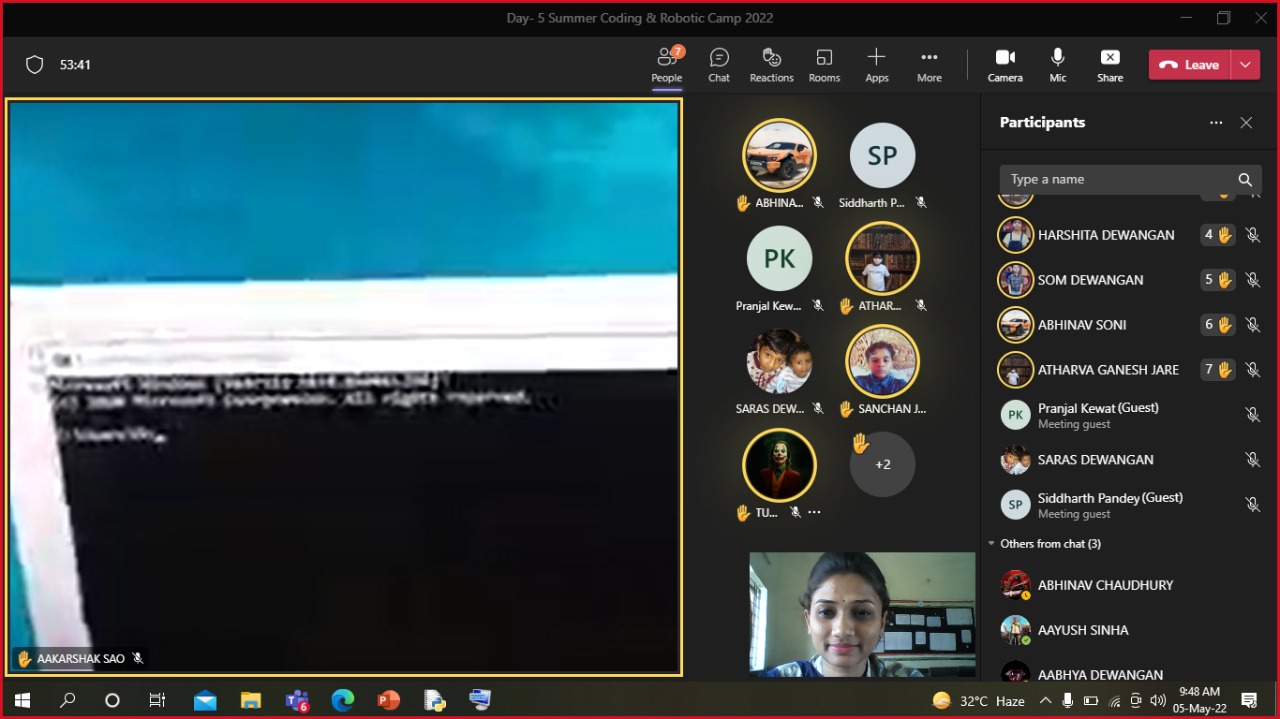The image size is (1280, 719).
Task: Click HARSHITA DEWANGAN avatar in list
Action: pyautogui.click(x=1015, y=235)
